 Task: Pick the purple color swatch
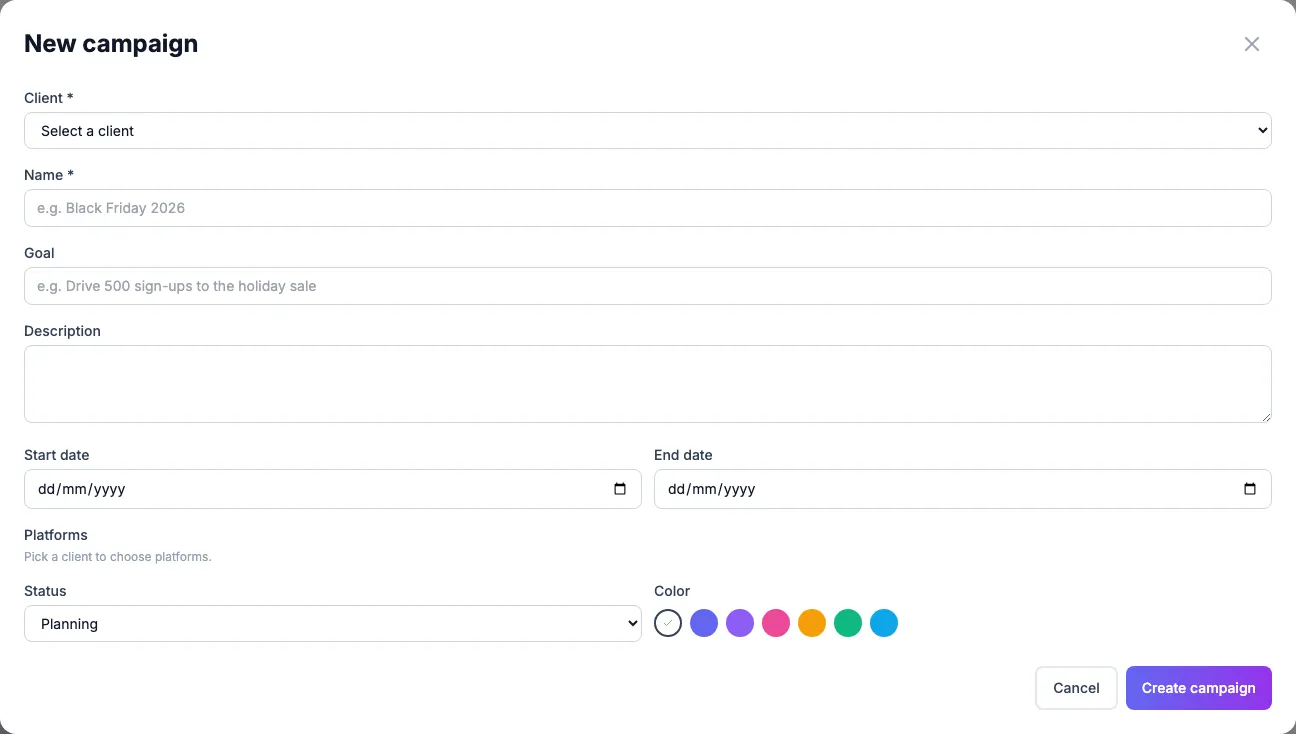[x=740, y=623]
